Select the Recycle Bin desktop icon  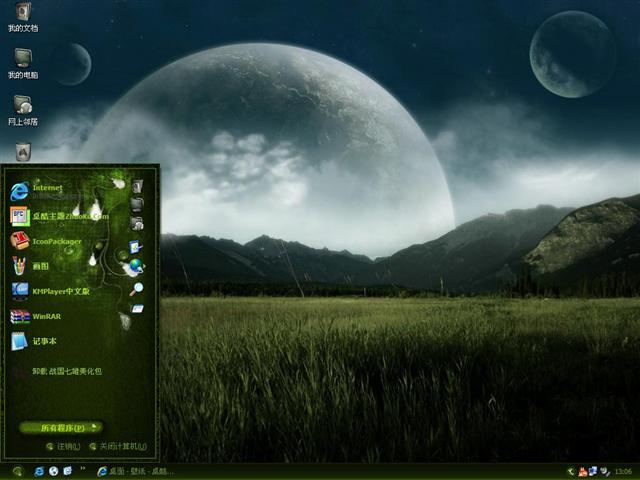[23, 152]
